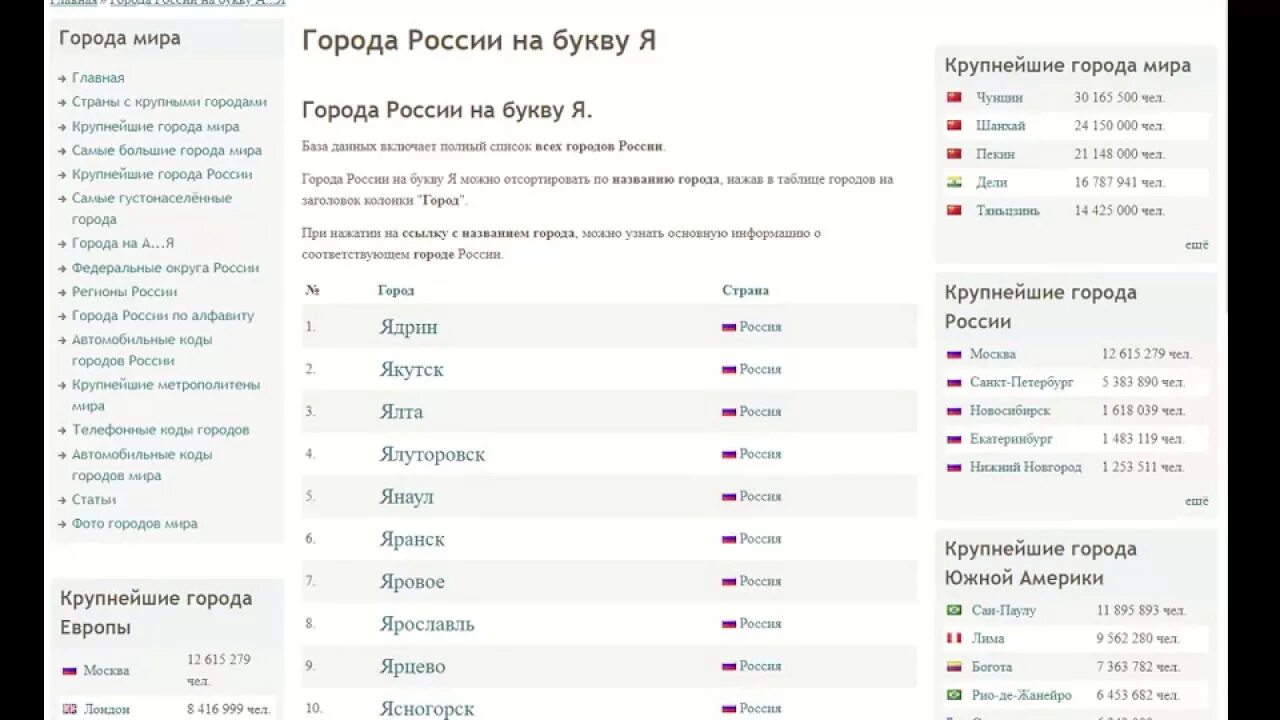Click the China flag next to Чунцин
The height and width of the screenshot is (720, 1280).
(x=954, y=97)
